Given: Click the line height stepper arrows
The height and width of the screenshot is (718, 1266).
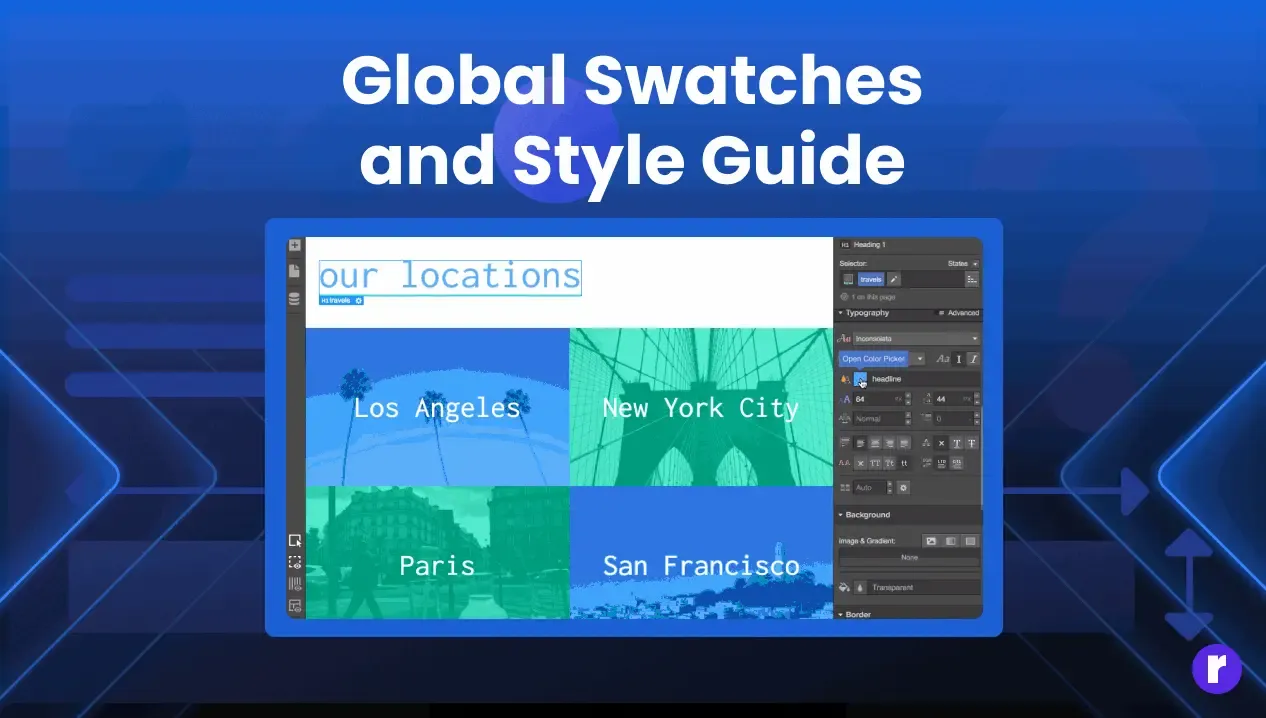Looking at the screenshot, I should coord(977,399).
